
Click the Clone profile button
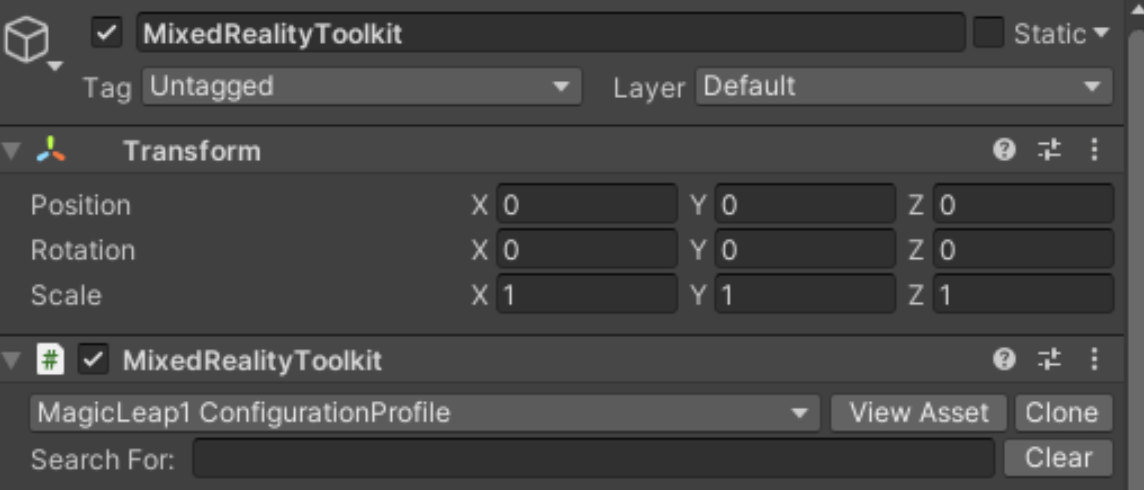1062,413
